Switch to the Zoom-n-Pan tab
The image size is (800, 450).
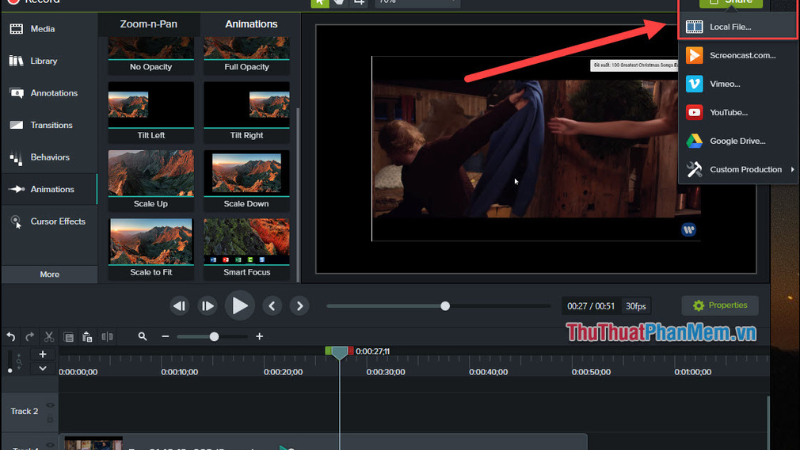tap(148, 23)
